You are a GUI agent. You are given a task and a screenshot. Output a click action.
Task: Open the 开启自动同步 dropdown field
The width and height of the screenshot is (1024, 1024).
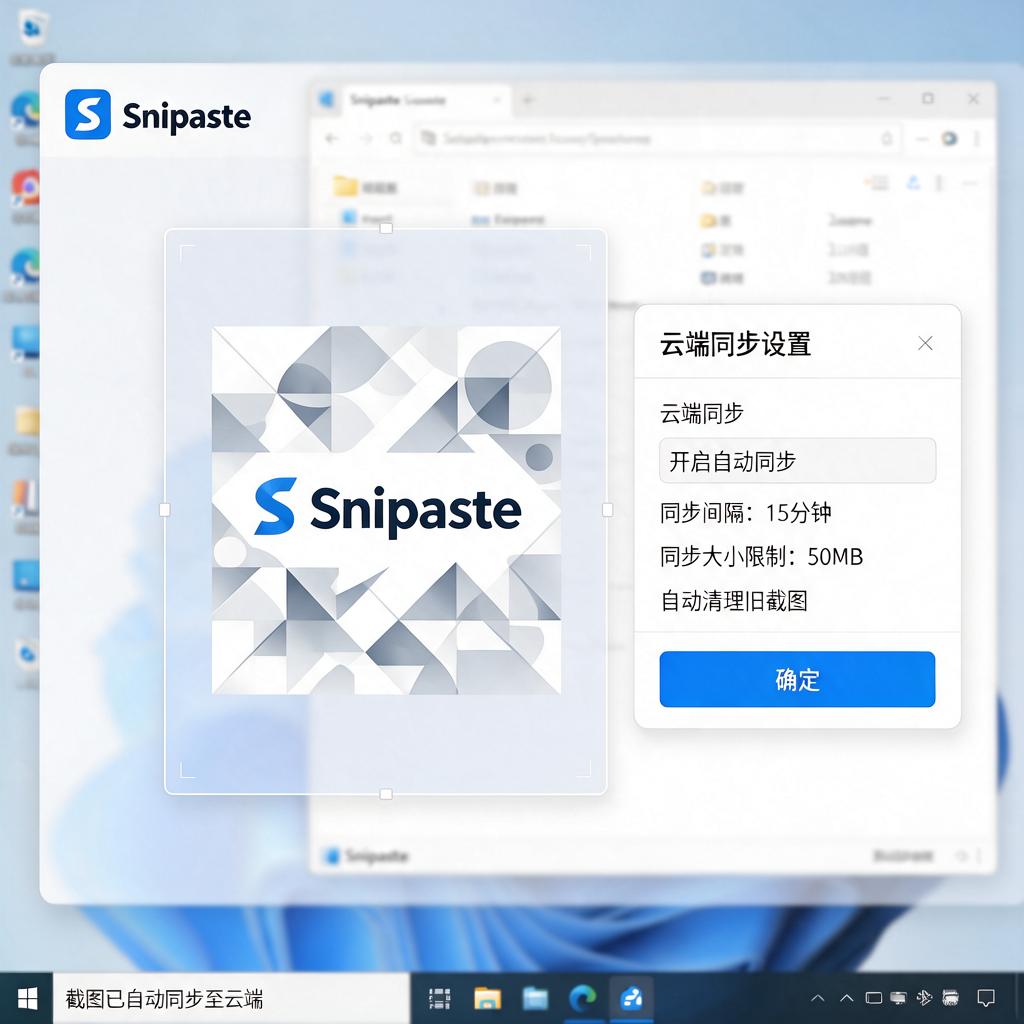coord(797,461)
